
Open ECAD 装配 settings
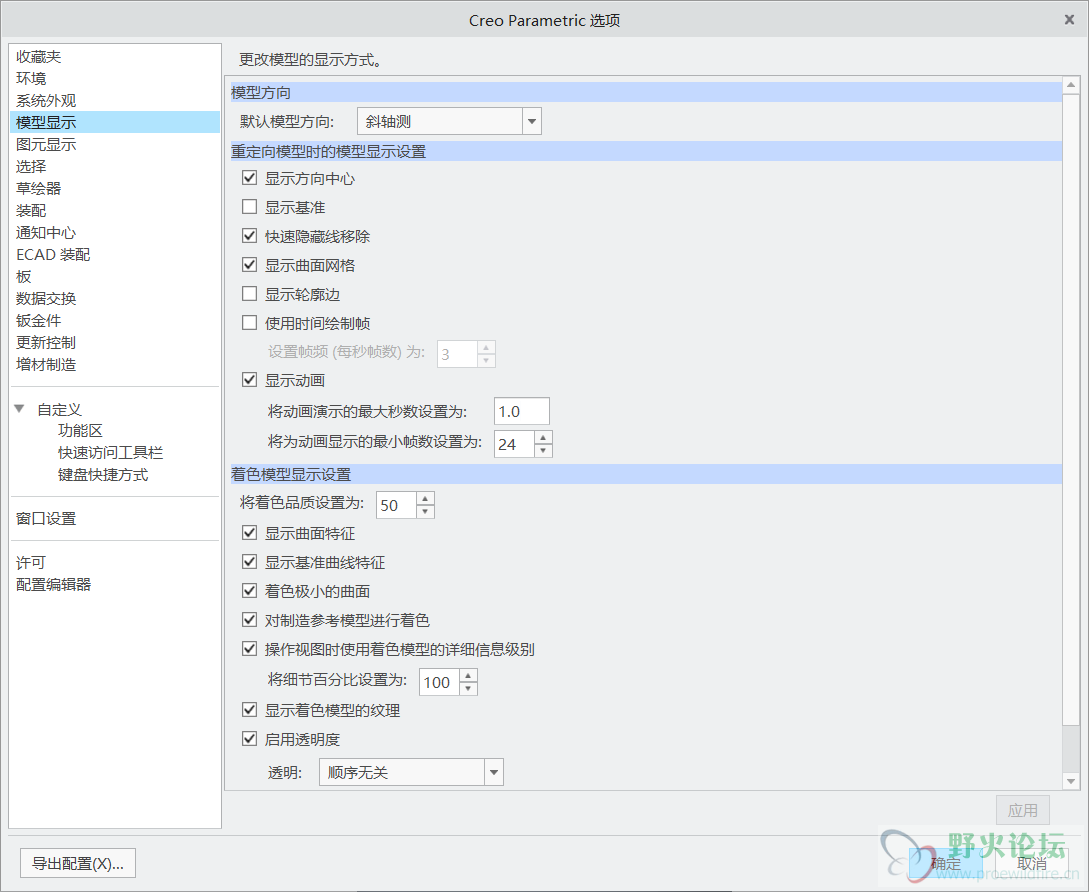point(53,255)
